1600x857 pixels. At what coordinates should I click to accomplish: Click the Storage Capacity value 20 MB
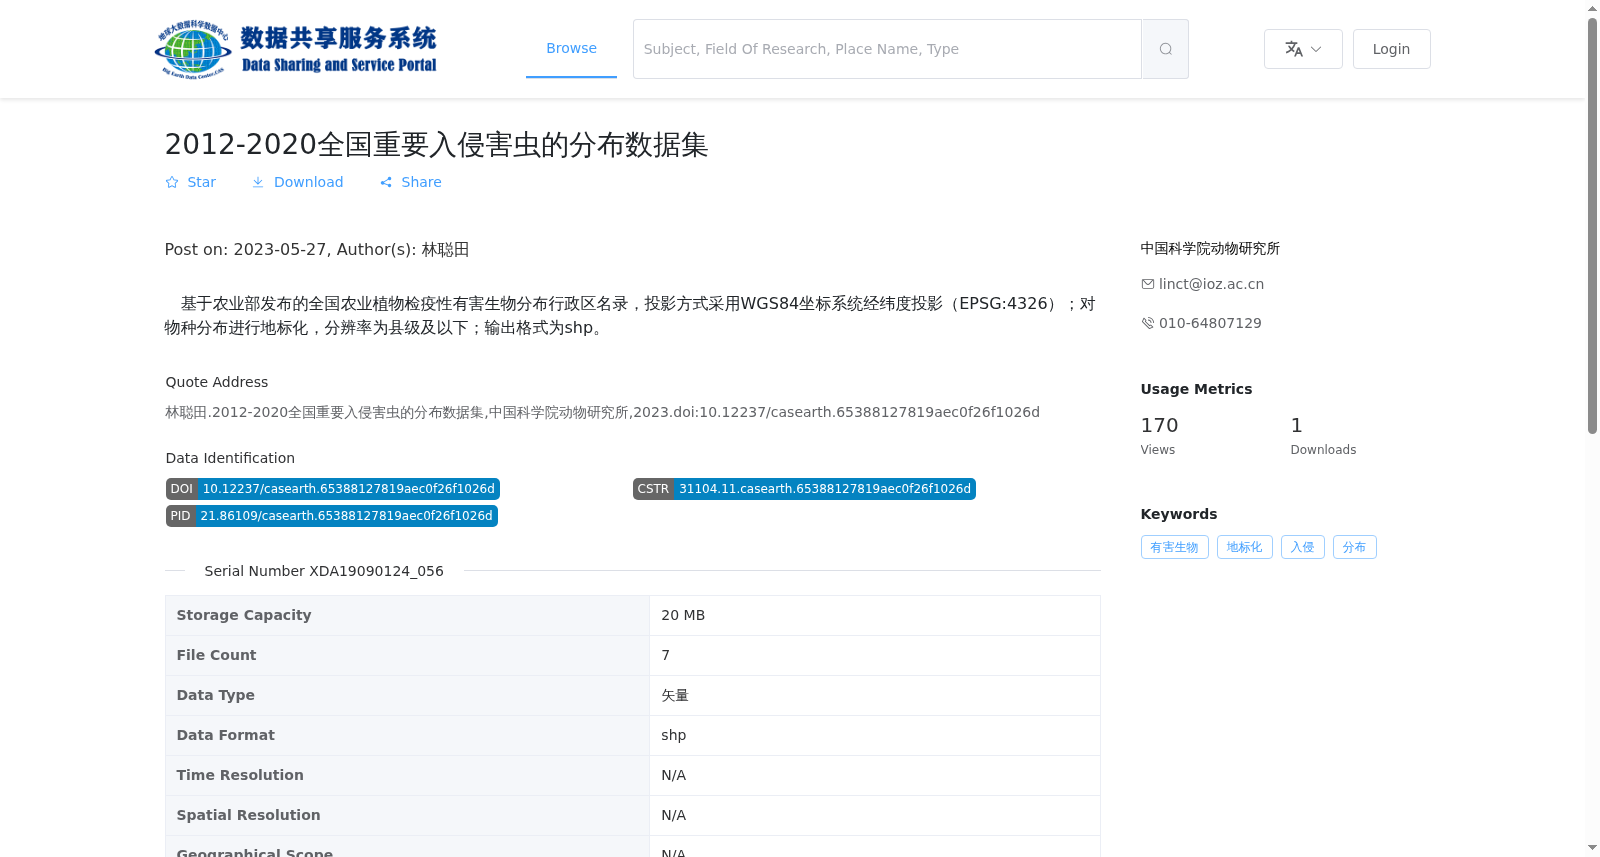(x=683, y=615)
